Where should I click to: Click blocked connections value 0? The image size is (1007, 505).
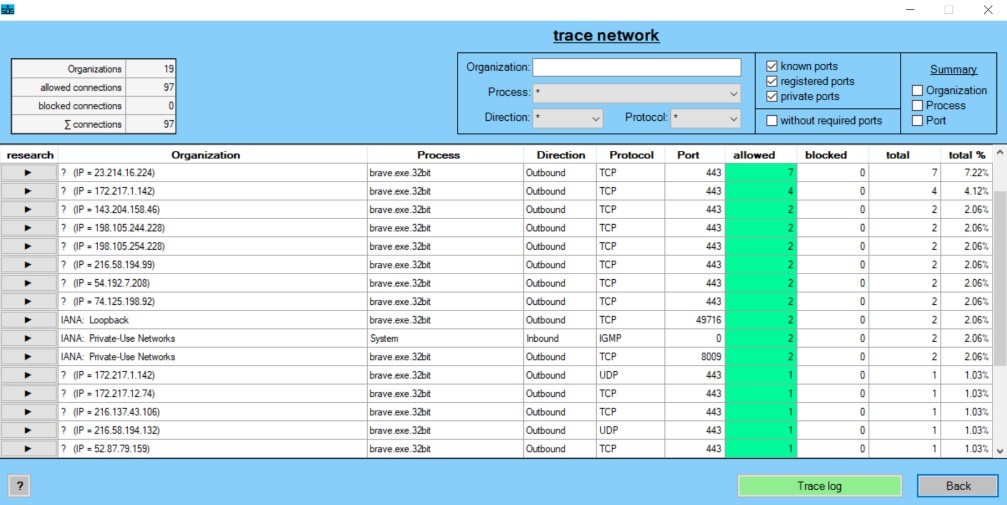[150, 106]
